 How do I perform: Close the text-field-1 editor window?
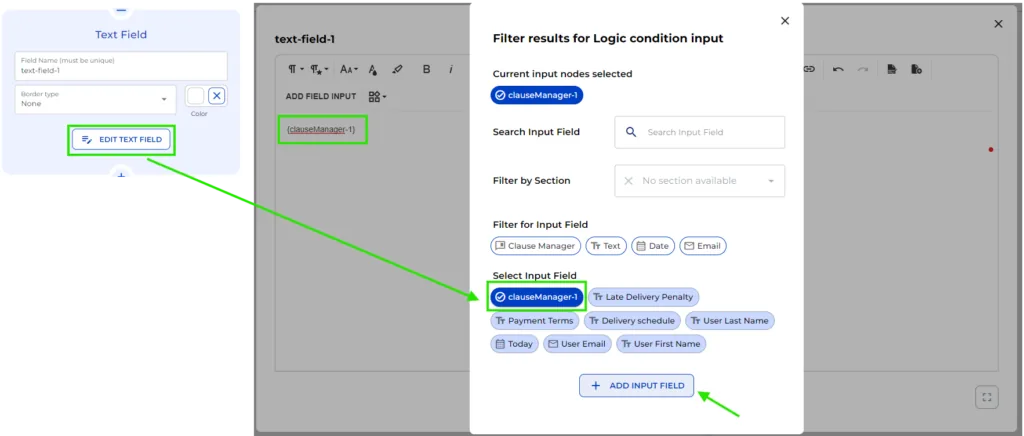click(998, 24)
